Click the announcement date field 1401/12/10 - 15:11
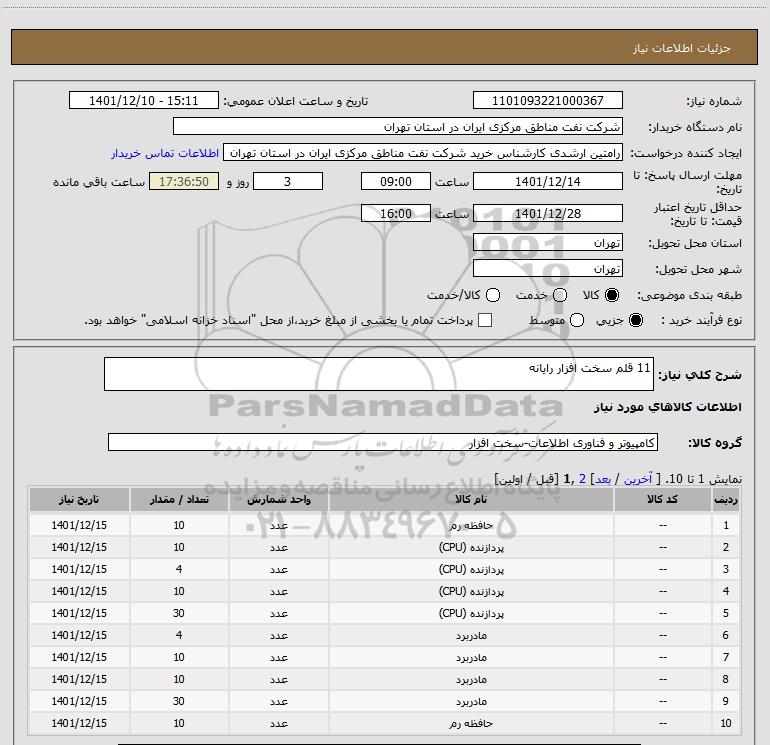770x745 pixels. coord(144,100)
